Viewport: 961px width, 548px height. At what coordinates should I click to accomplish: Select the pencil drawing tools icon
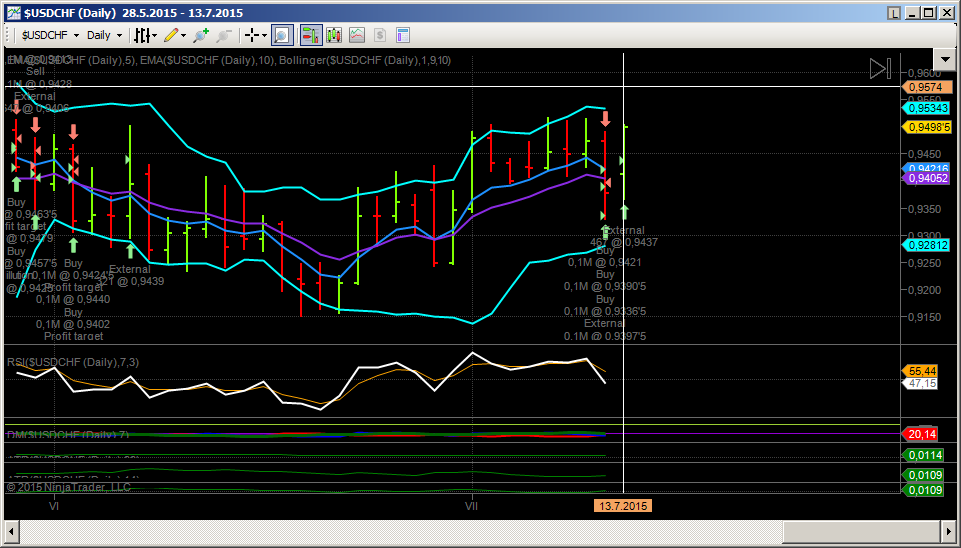click(x=171, y=35)
